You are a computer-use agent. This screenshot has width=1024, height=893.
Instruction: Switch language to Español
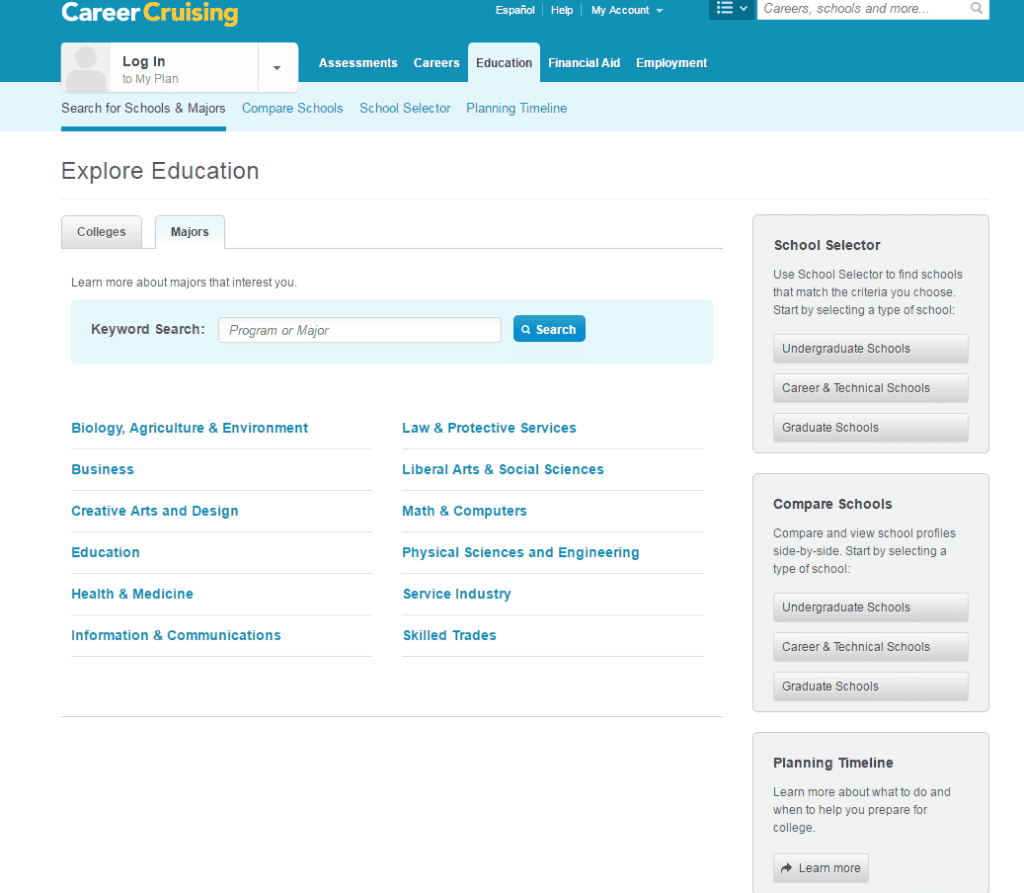coord(515,10)
